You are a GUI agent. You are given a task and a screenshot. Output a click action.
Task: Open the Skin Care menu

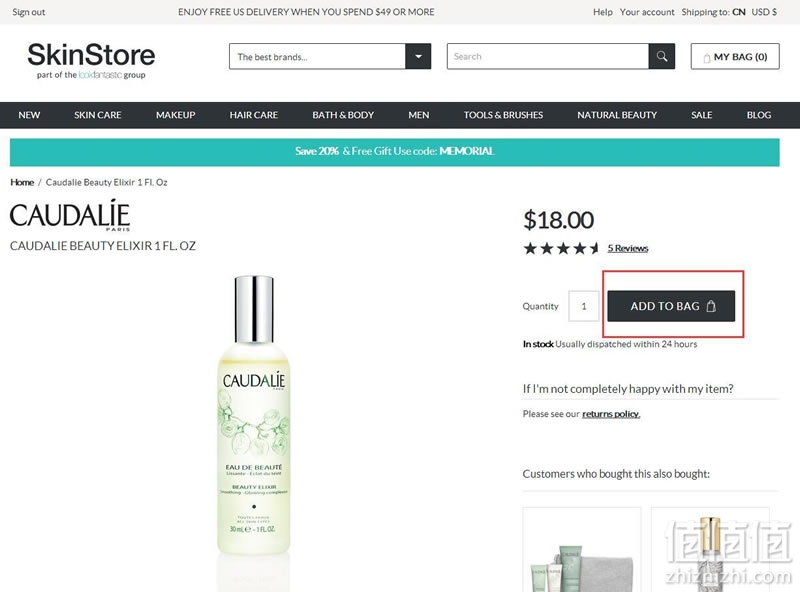click(97, 115)
